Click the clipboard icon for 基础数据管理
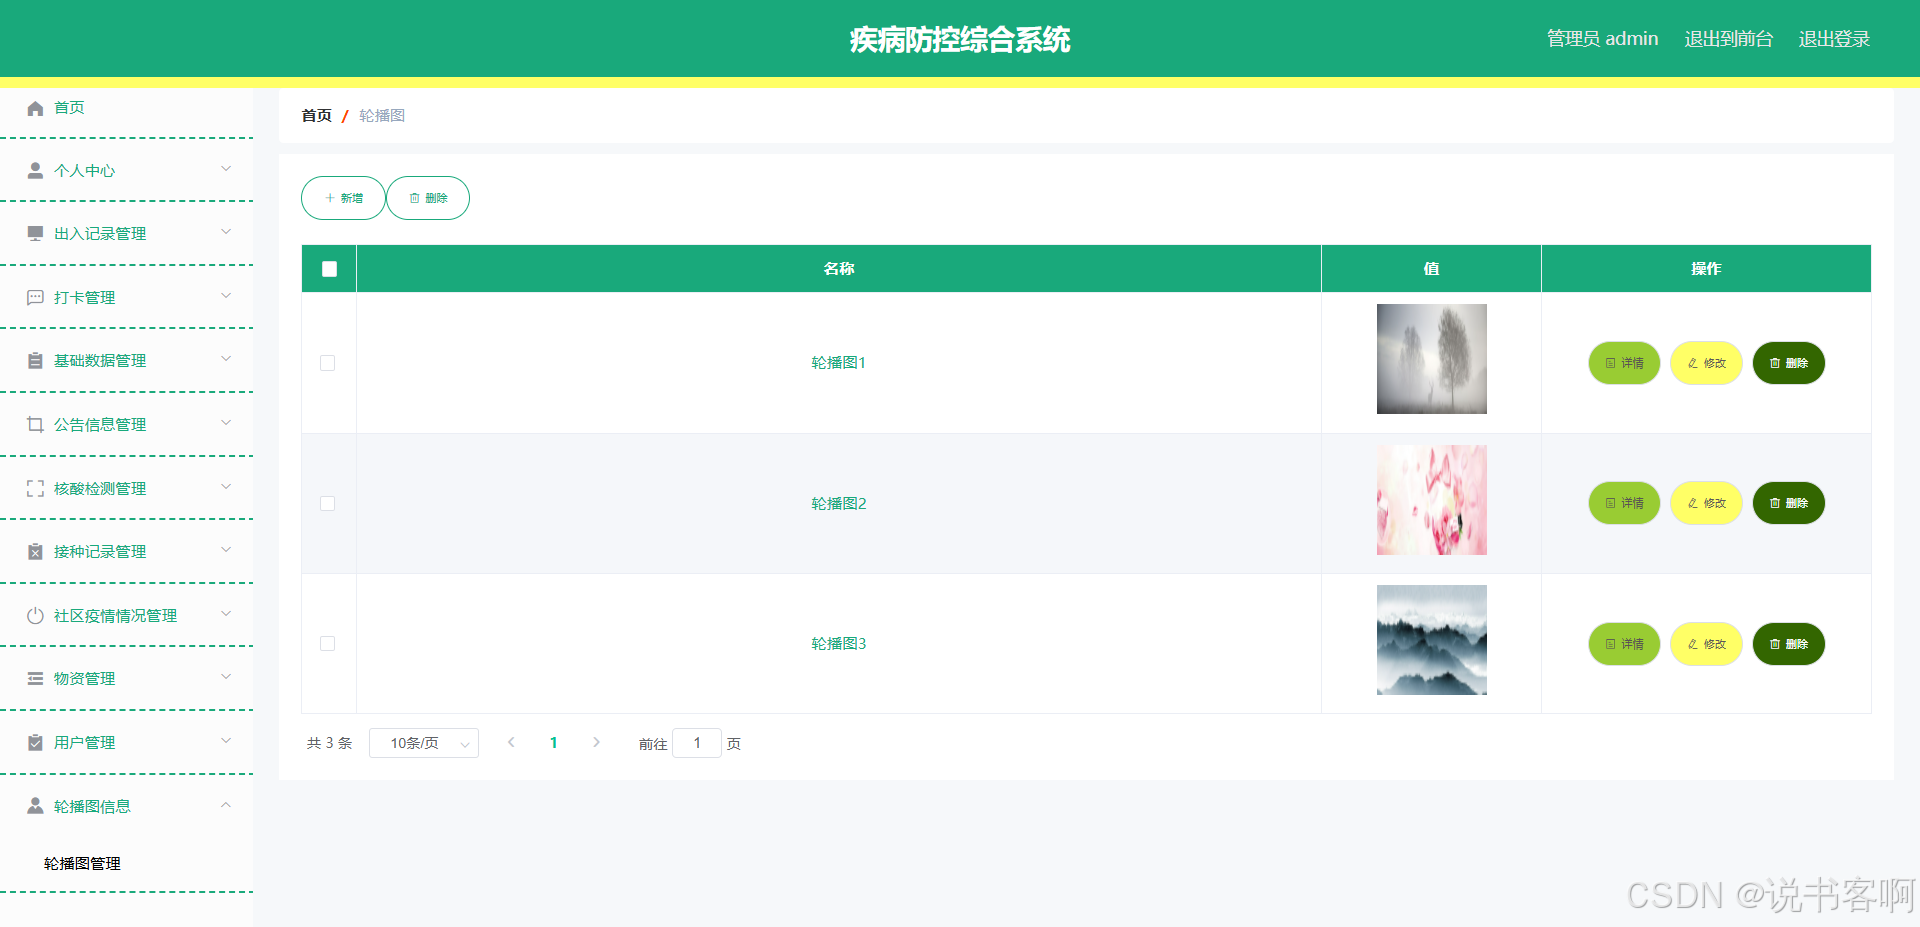This screenshot has height=927, width=1920. [x=35, y=361]
